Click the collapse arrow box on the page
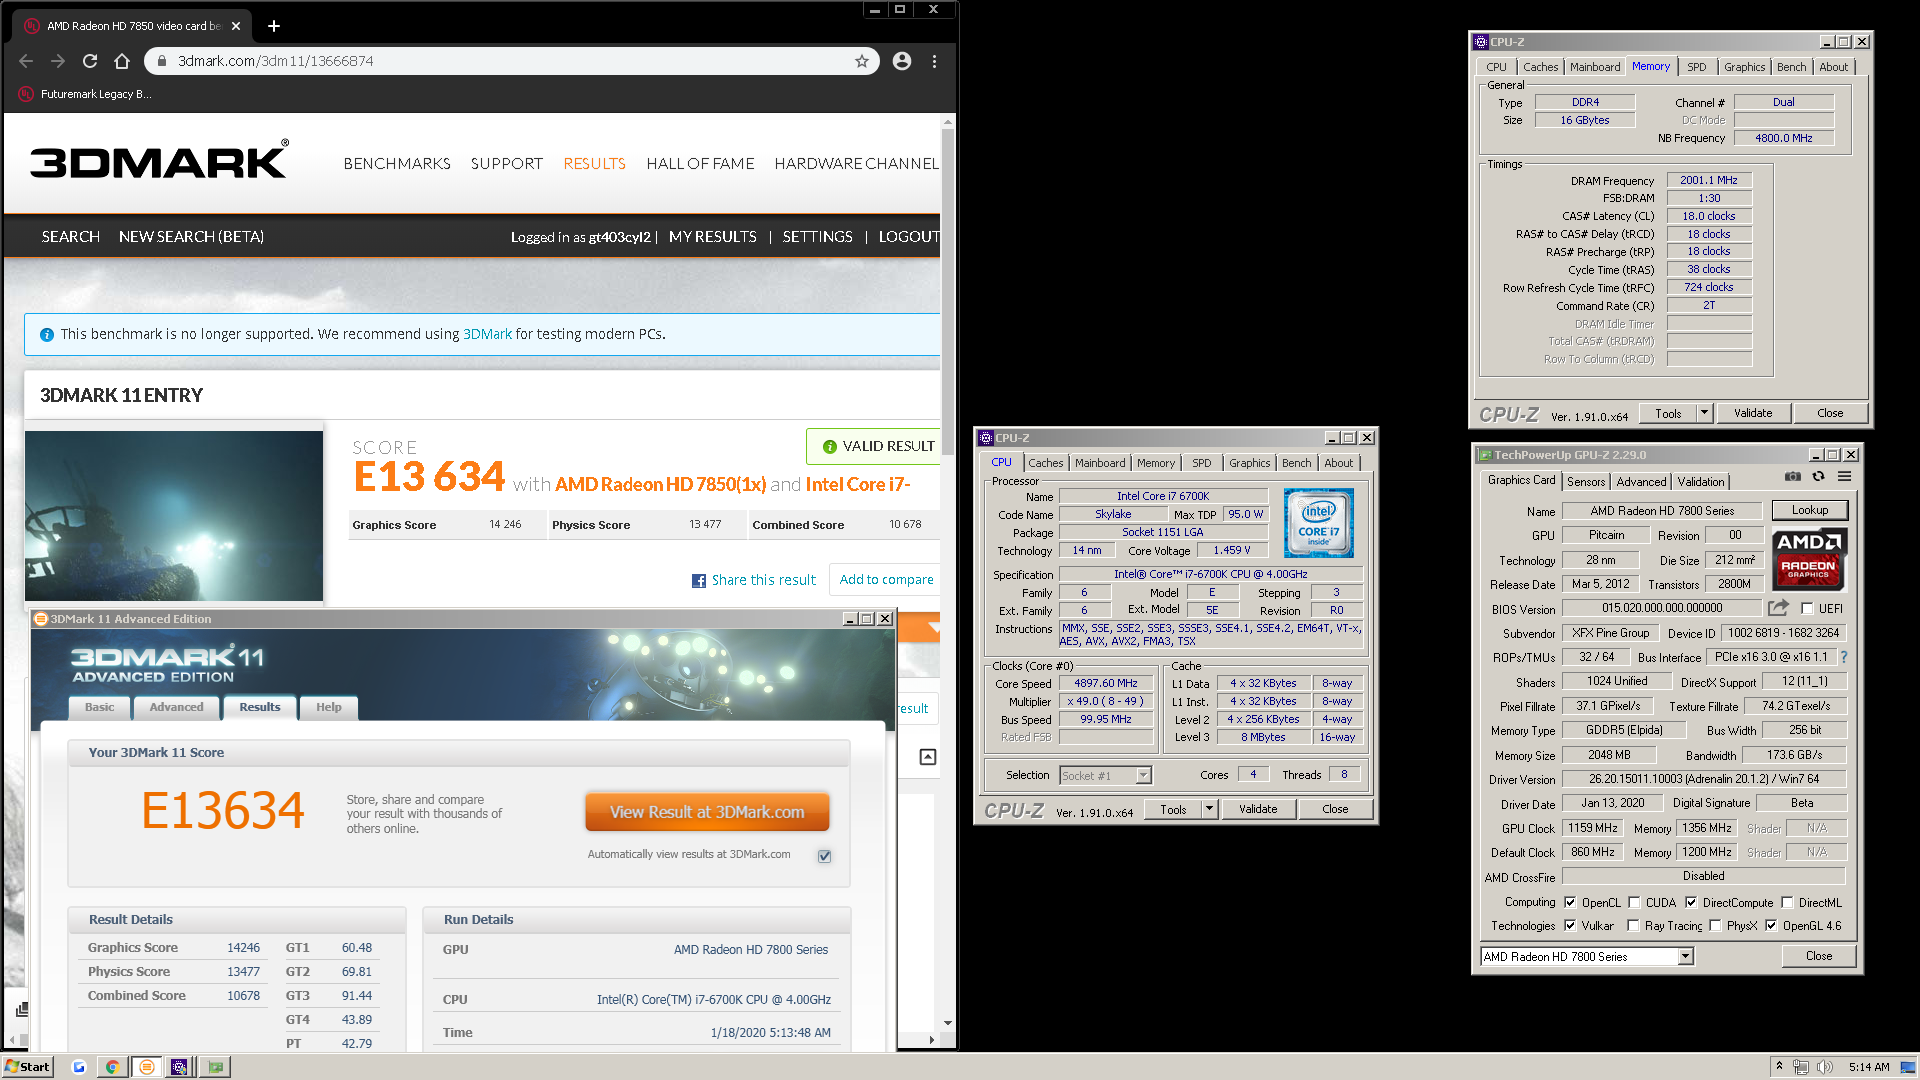This screenshot has height=1080, width=1920. 928,757
